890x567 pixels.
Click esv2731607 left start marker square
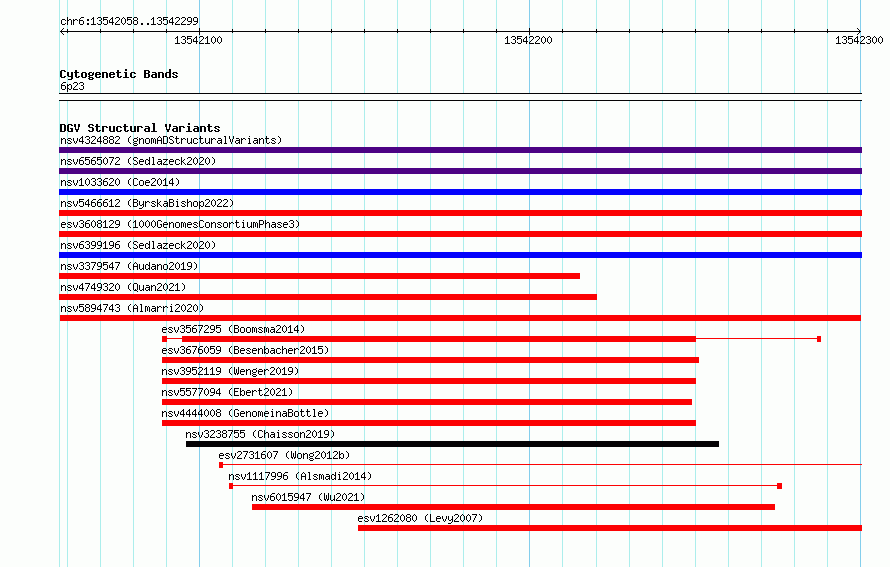click(221, 465)
